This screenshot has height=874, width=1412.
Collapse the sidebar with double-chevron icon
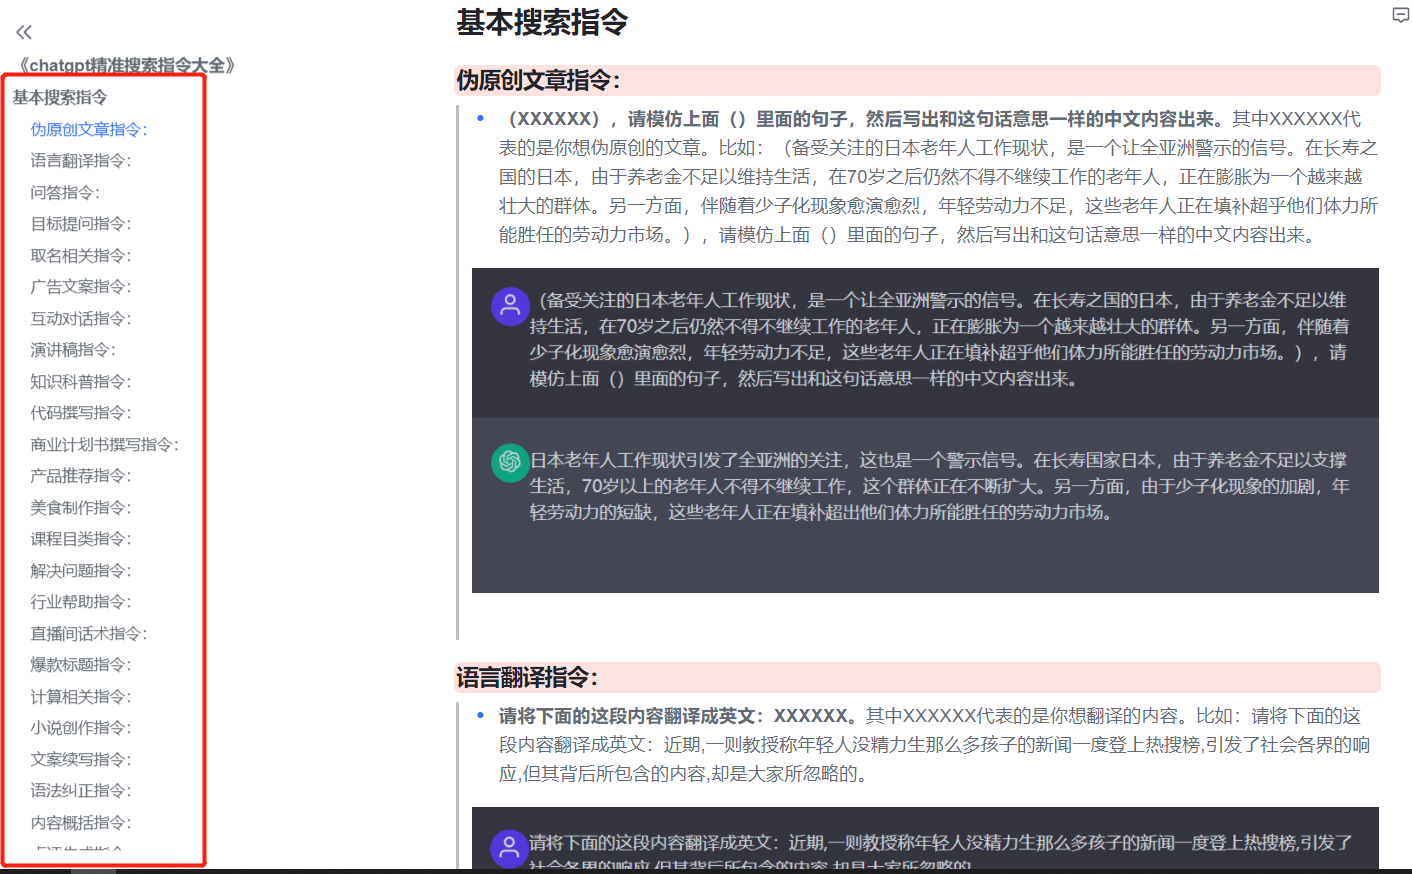pos(24,32)
